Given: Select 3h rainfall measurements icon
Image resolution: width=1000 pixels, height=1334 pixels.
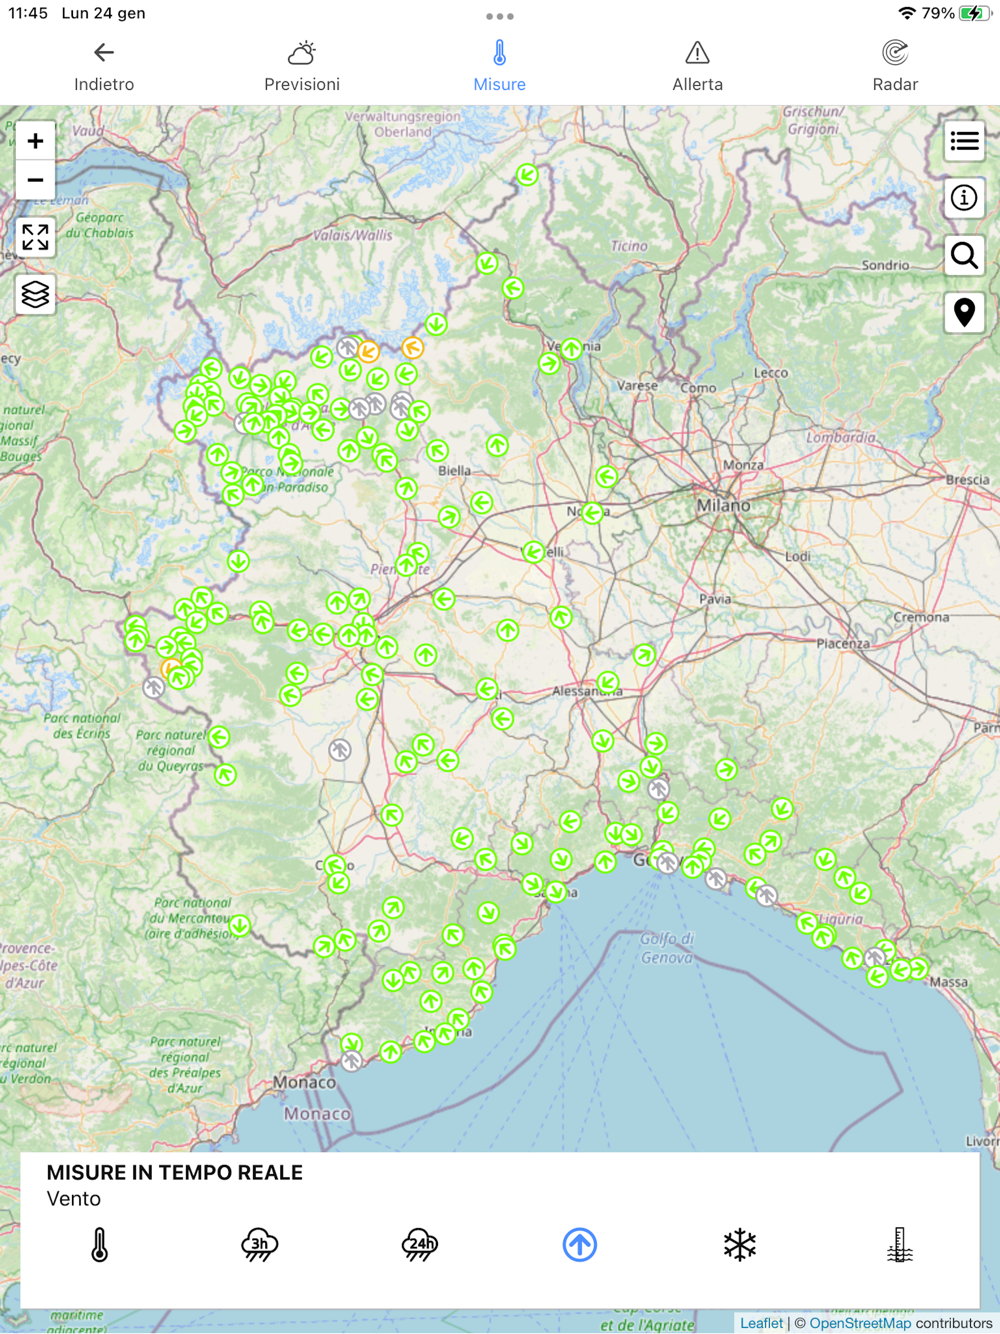Looking at the screenshot, I should pos(259,1245).
